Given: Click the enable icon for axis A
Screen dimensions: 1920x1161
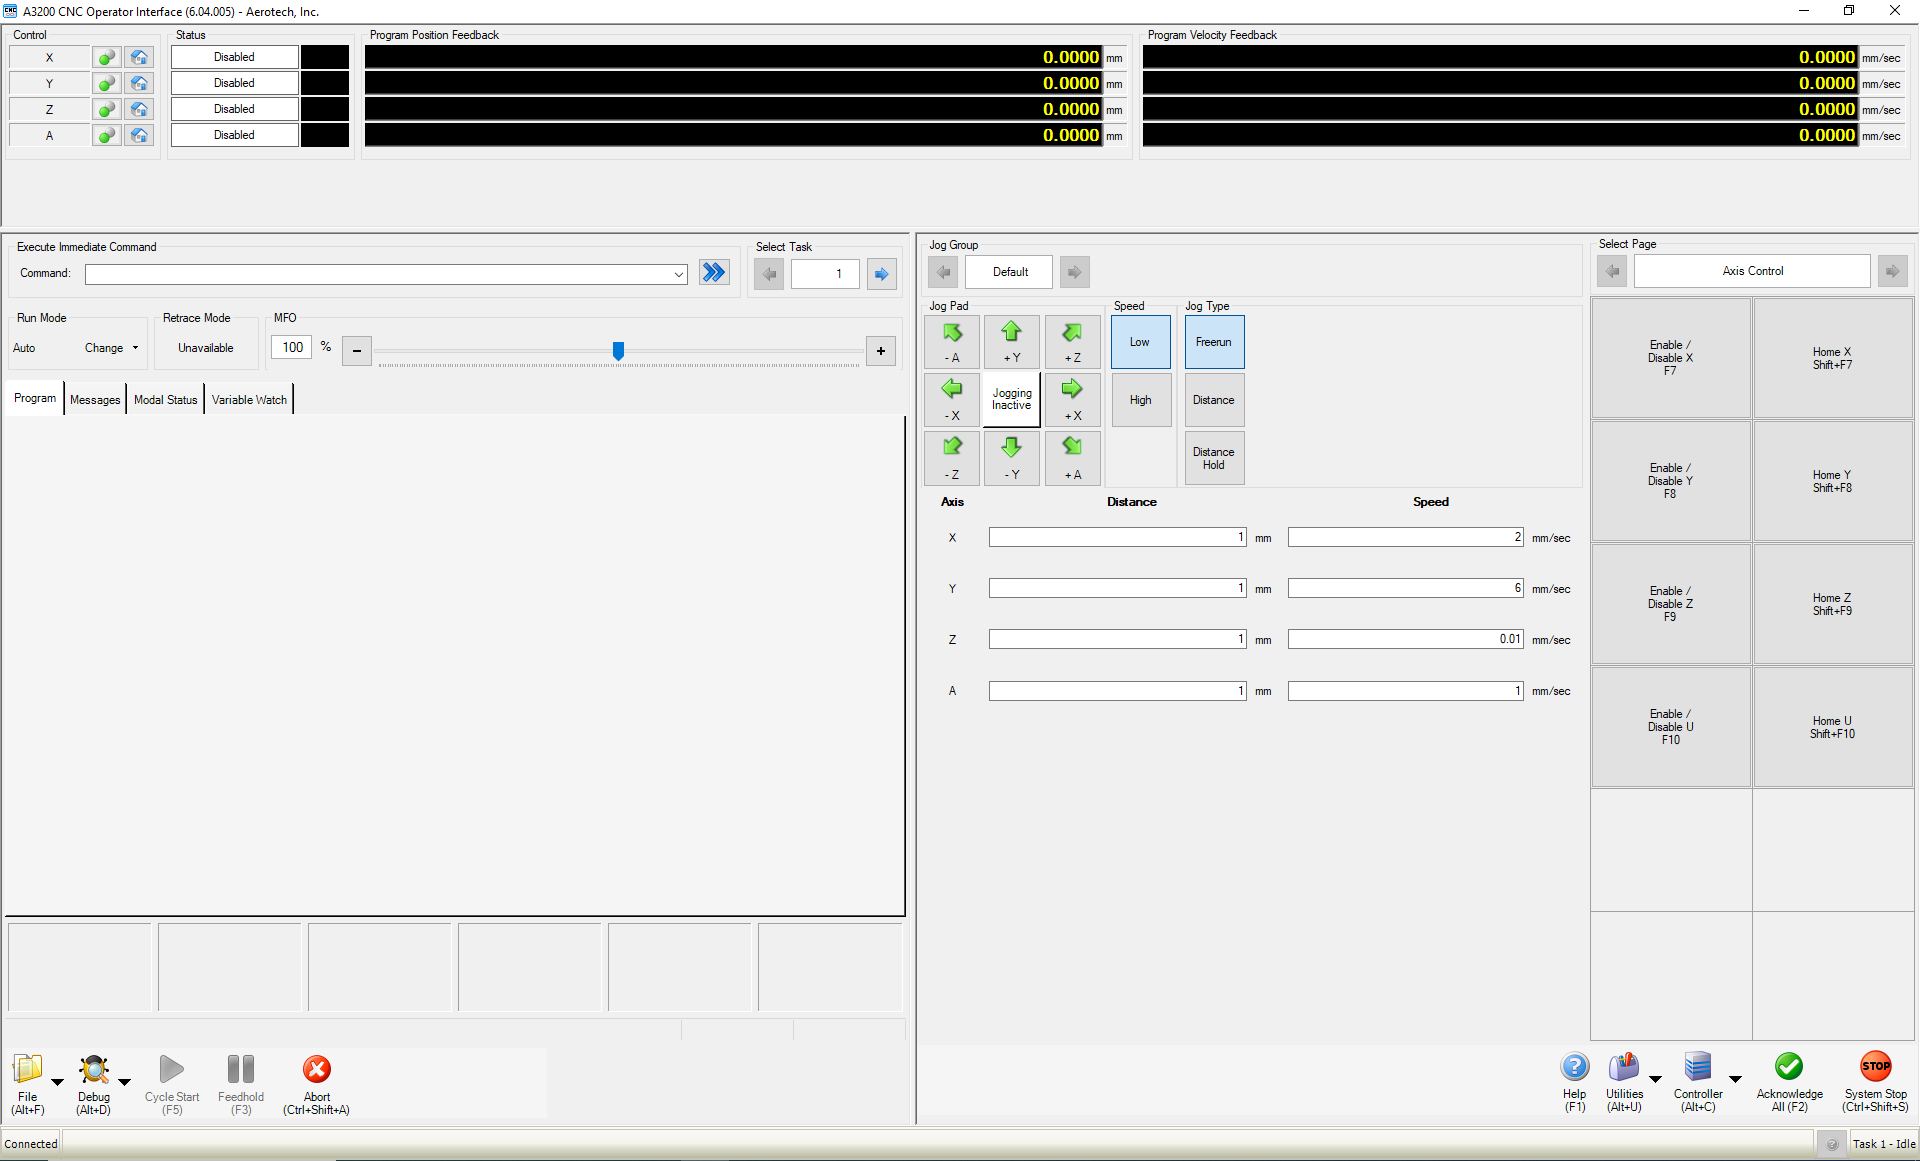Looking at the screenshot, I should (106, 135).
